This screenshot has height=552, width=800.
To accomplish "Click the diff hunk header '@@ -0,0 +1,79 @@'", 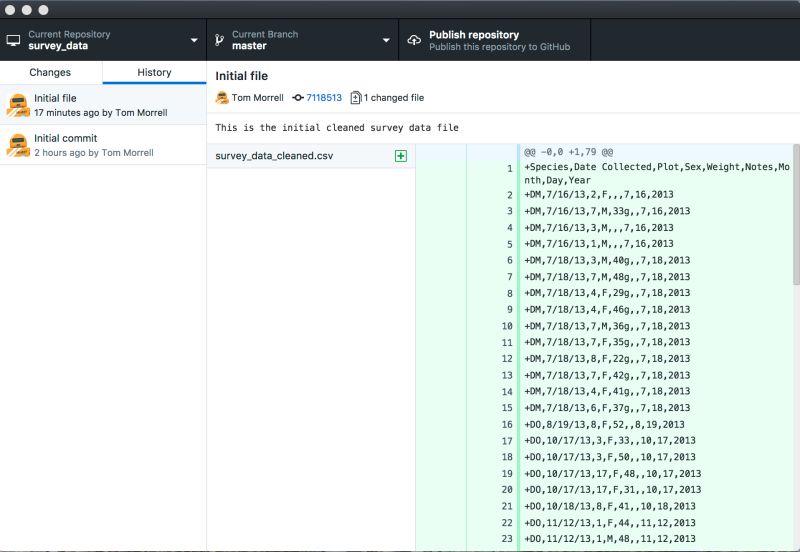I will (568, 152).
